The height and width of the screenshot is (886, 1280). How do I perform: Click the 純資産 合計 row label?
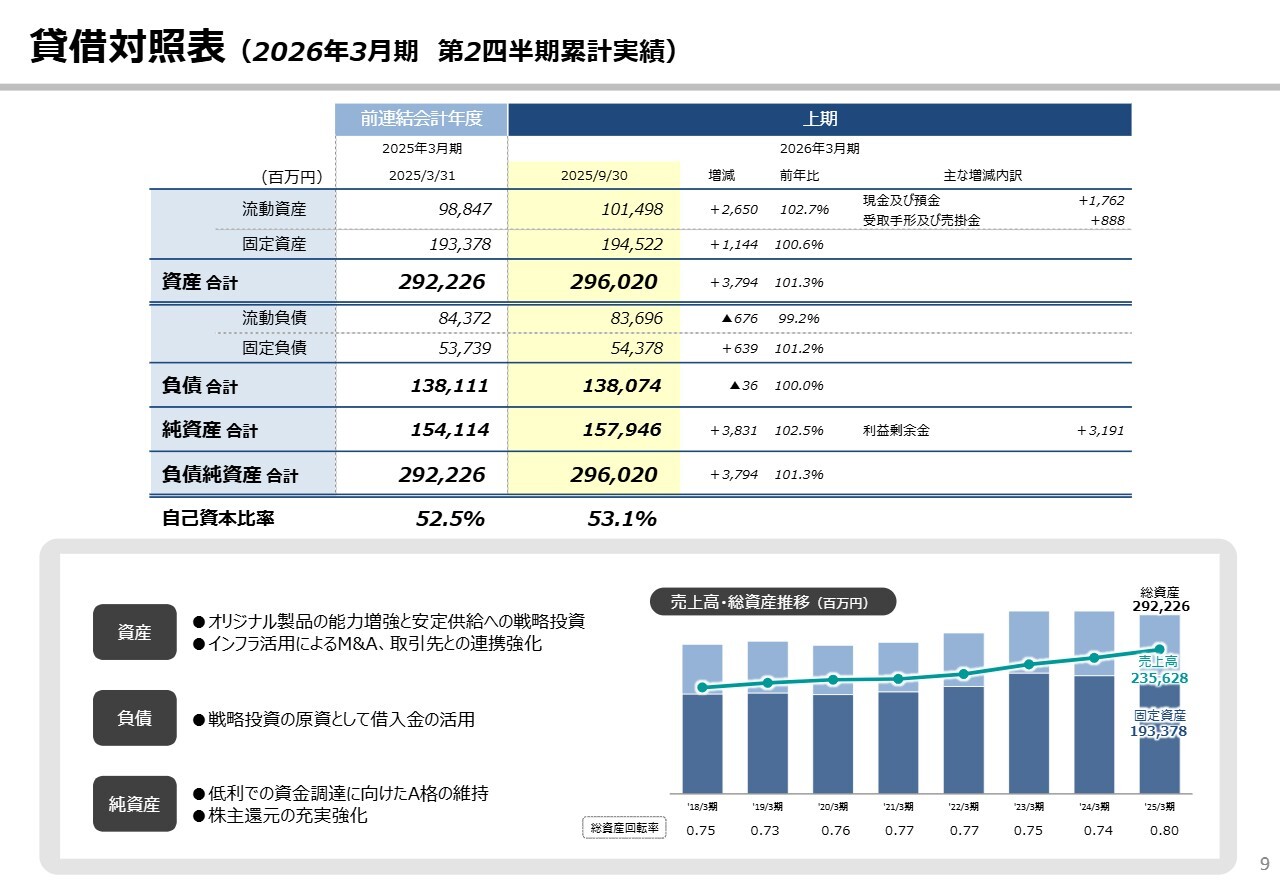pos(210,430)
